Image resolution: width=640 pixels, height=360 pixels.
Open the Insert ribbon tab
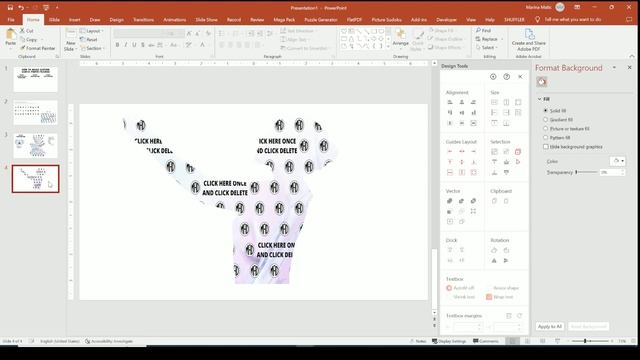pyautogui.click(x=74, y=20)
